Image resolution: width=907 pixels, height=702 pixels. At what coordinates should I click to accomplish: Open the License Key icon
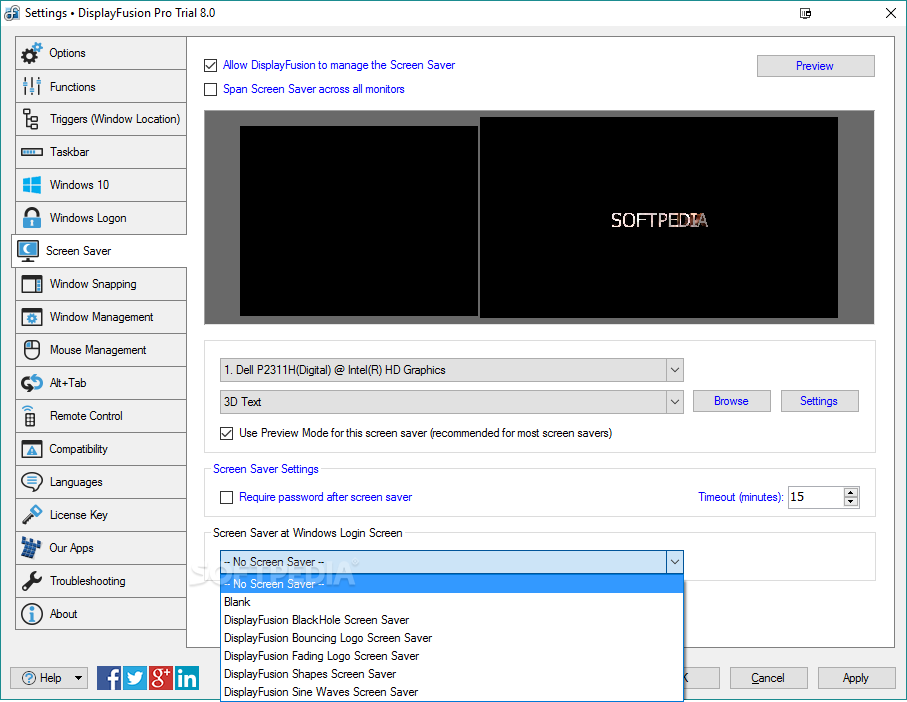(x=32, y=515)
